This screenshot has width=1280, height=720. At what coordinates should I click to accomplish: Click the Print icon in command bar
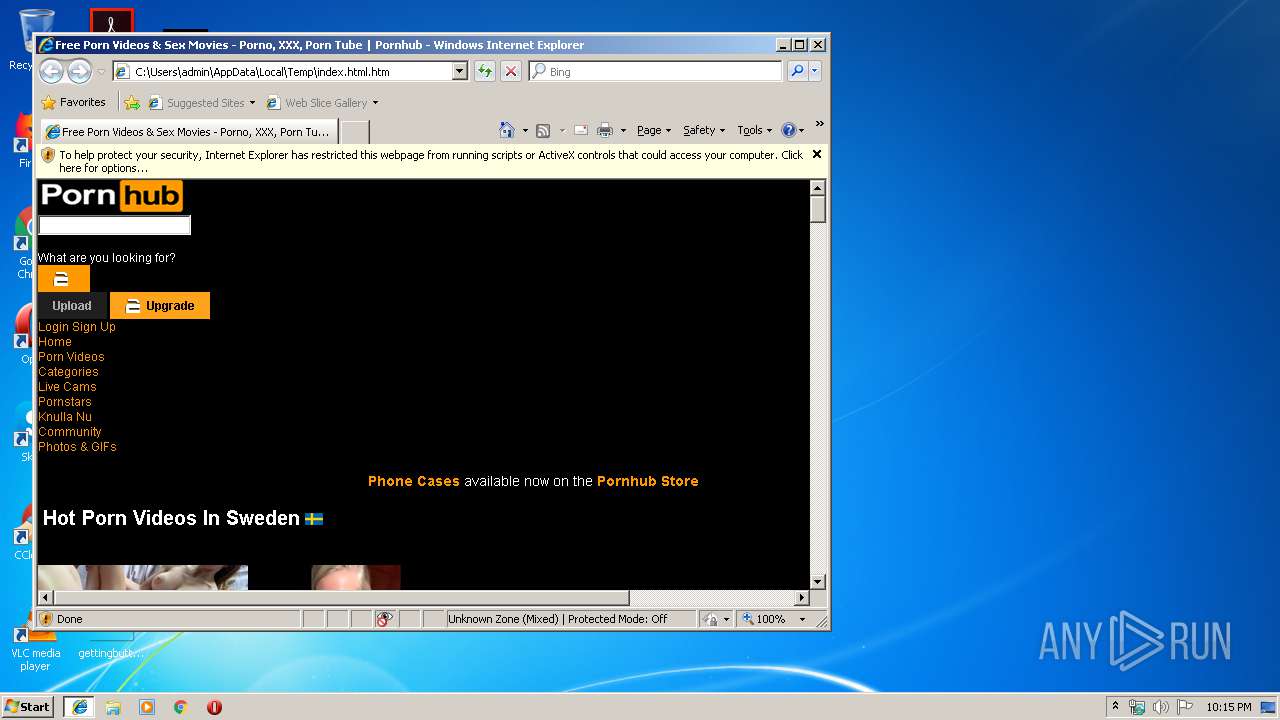tap(605, 130)
